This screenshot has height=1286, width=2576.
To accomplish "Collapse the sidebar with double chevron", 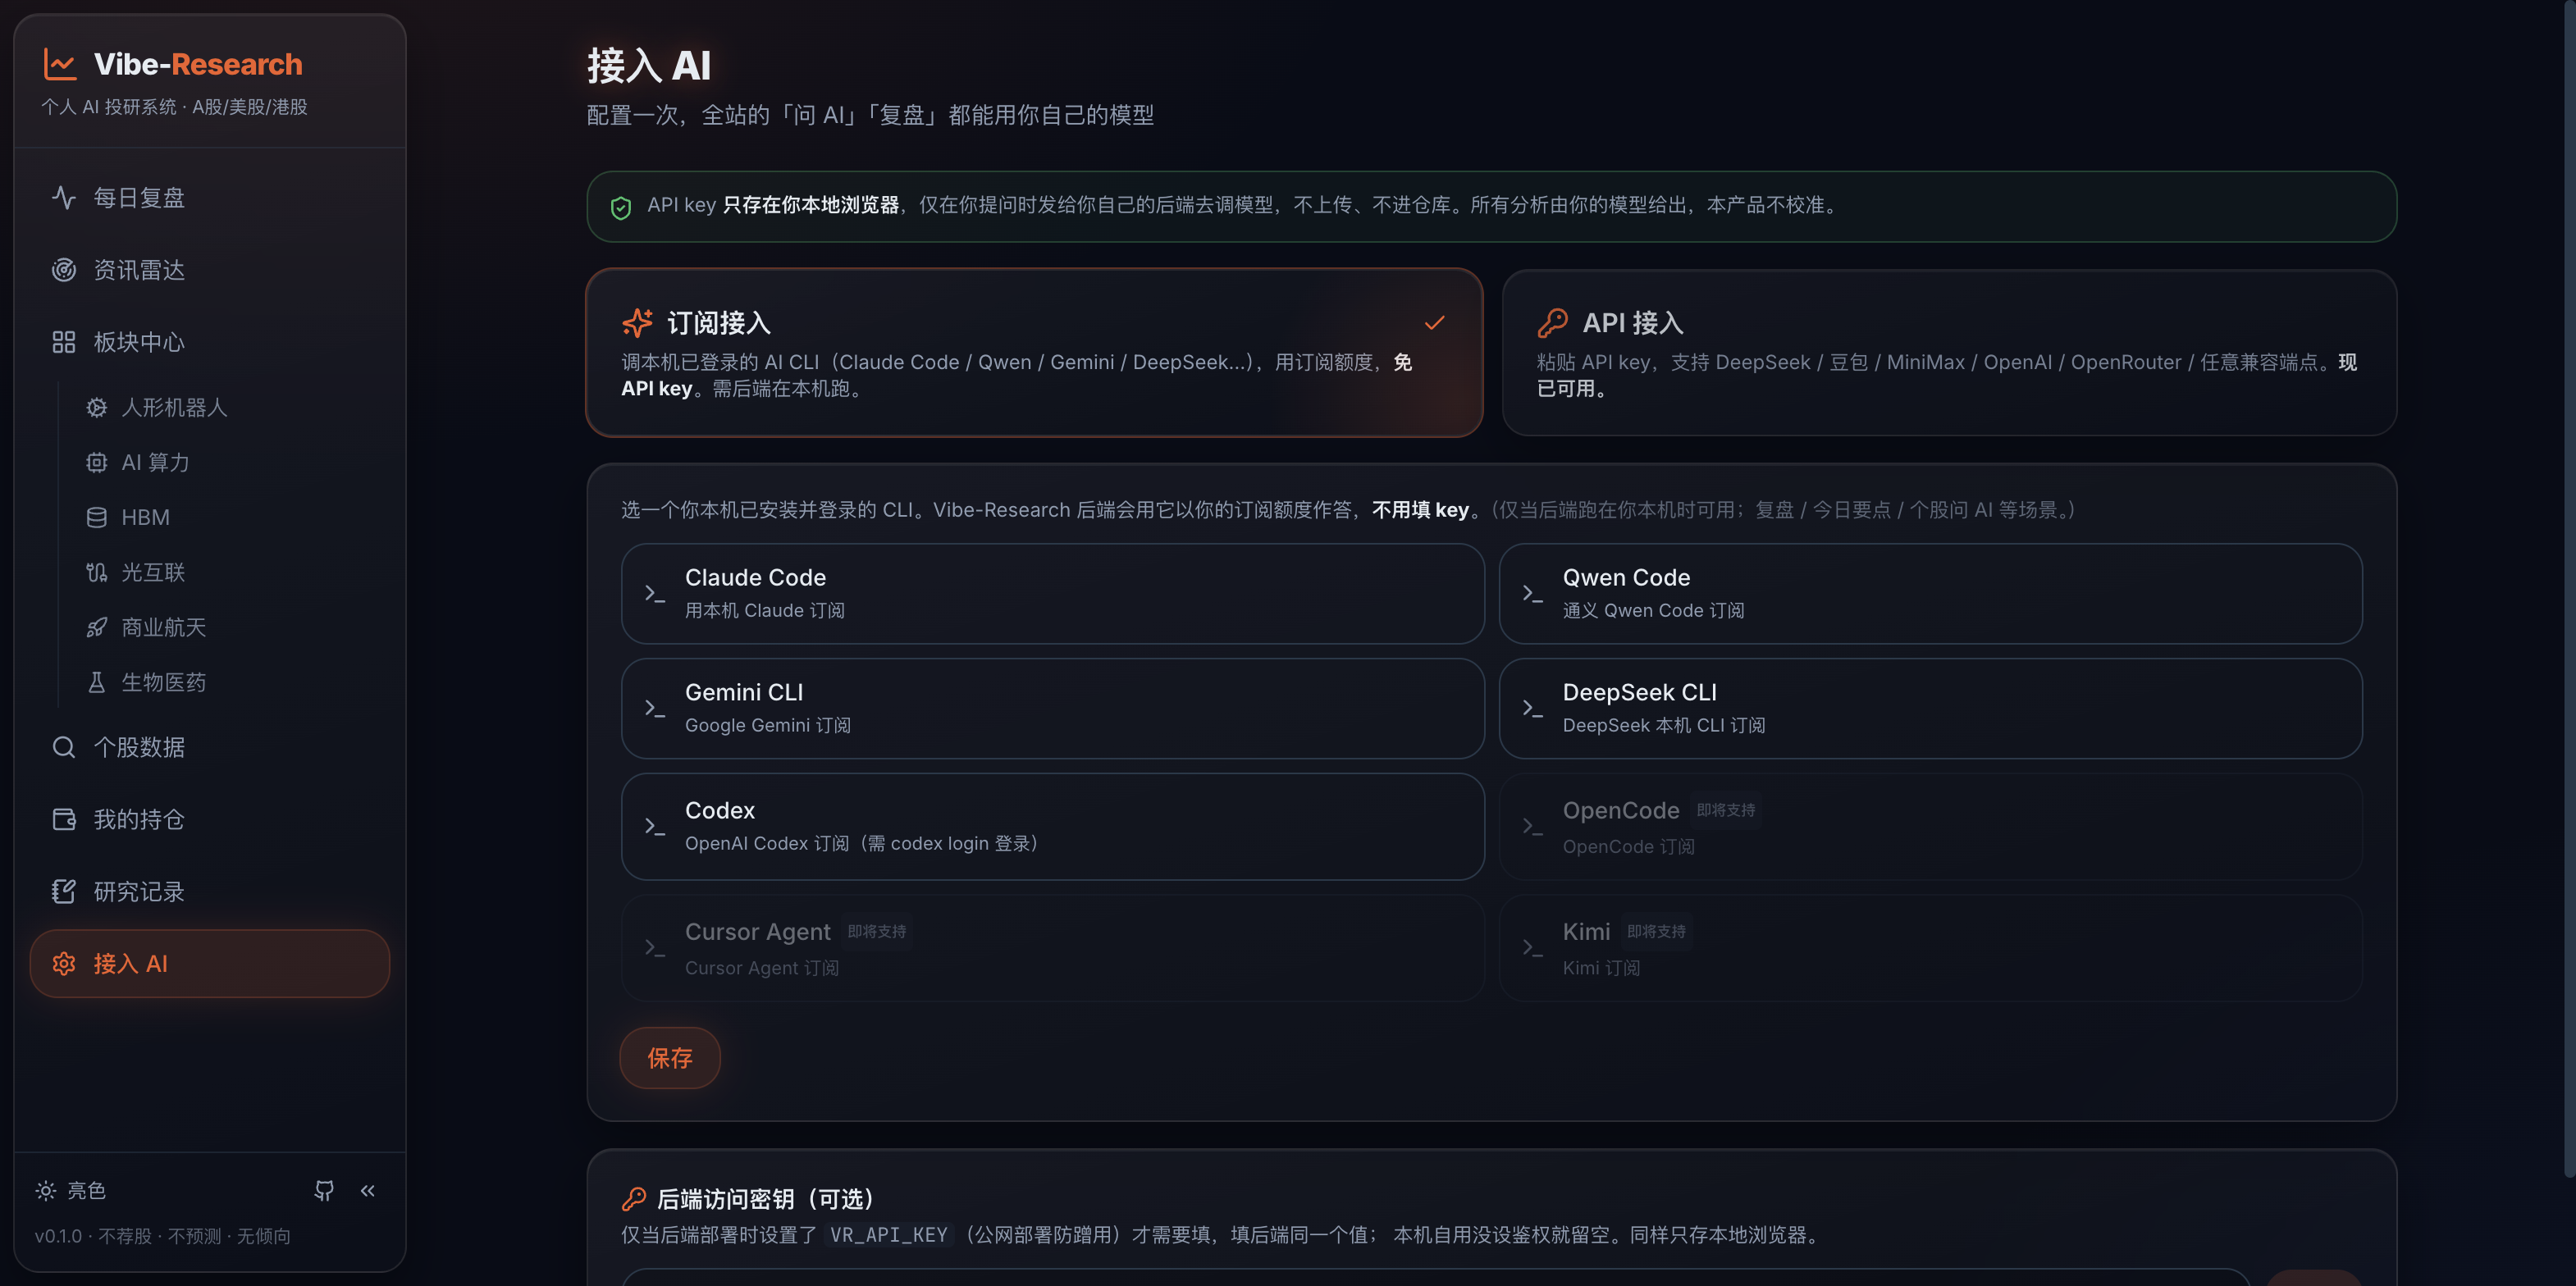I will click(368, 1191).
